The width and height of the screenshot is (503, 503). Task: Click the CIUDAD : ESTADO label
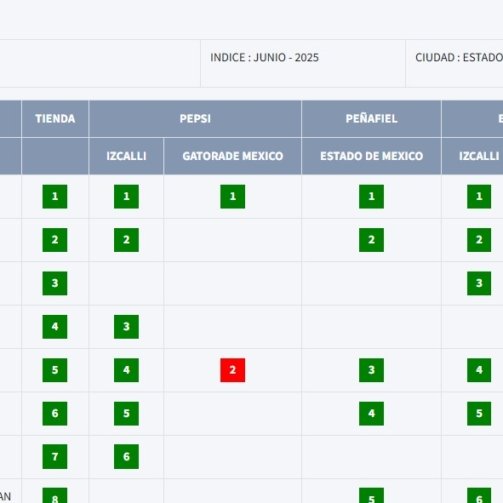click(x=459, y=58)
